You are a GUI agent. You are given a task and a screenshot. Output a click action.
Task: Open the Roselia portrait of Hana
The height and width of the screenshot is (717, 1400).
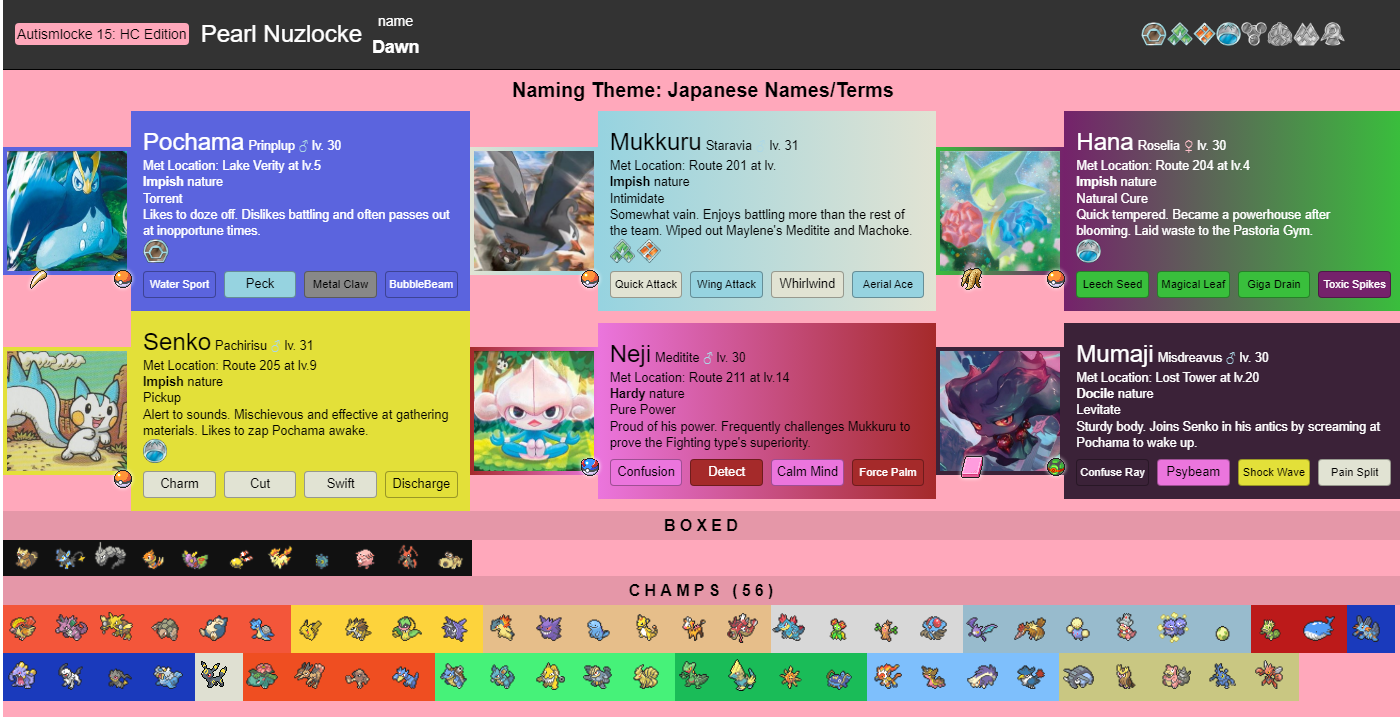[x=999, y=211]
